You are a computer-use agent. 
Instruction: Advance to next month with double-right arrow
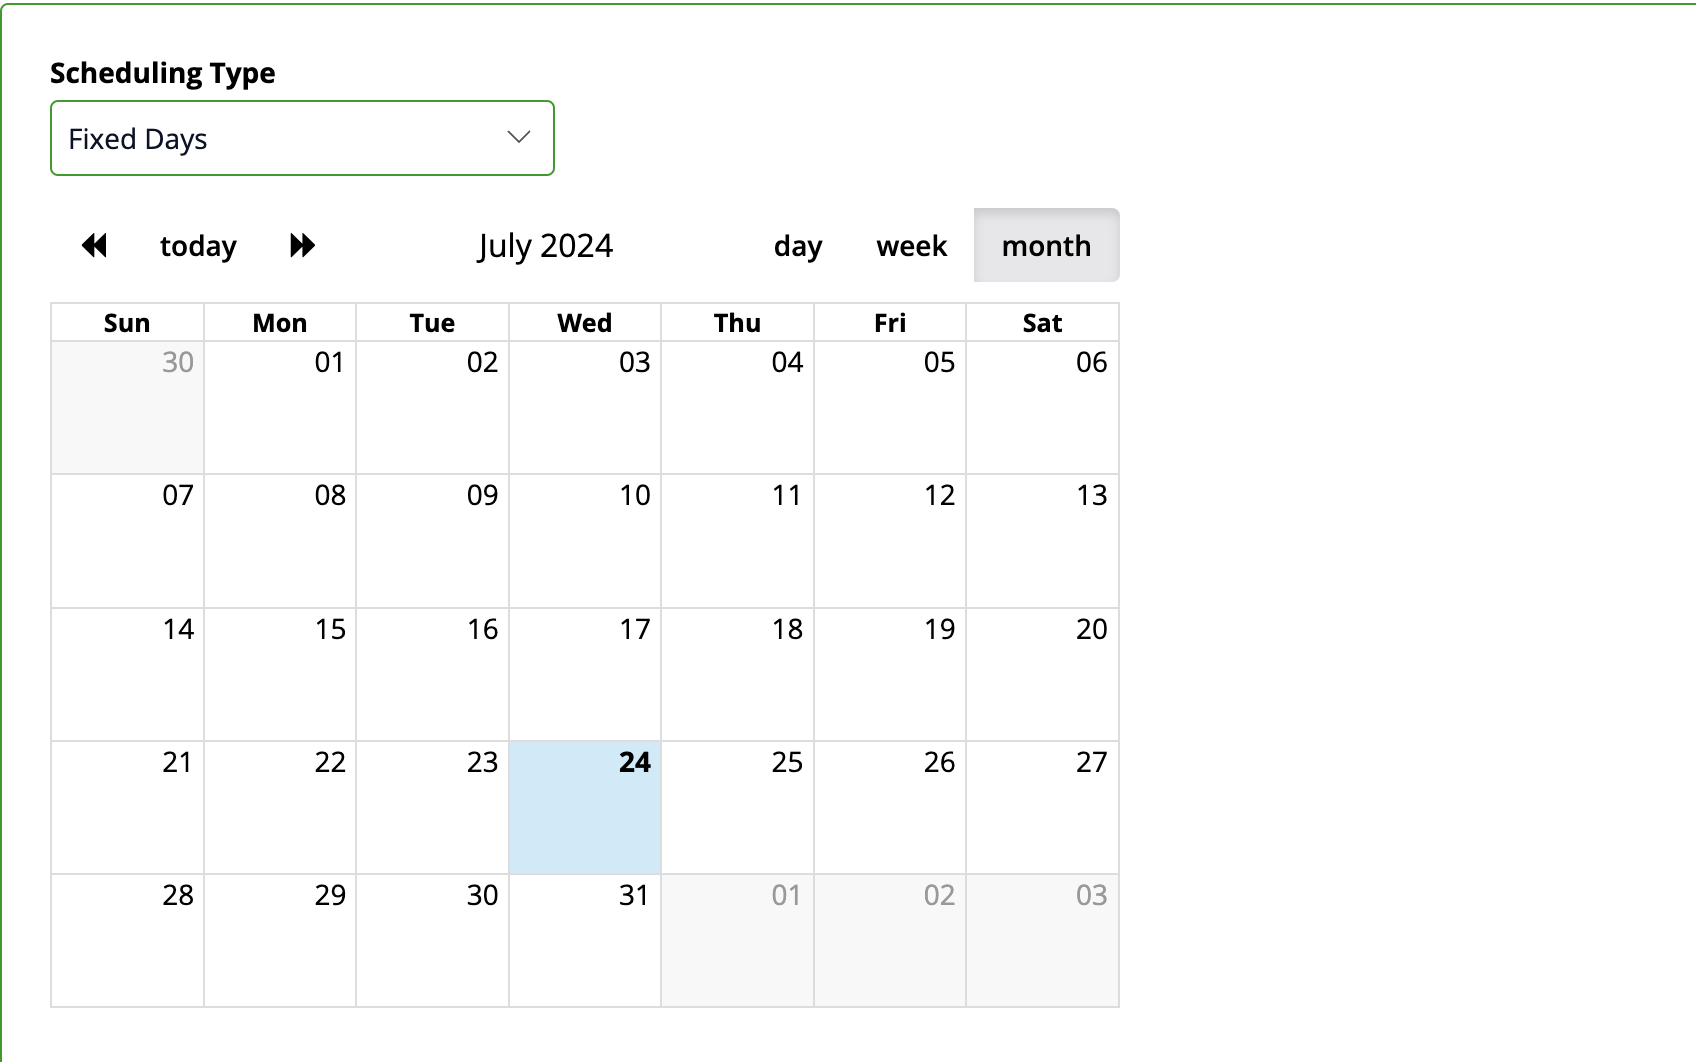click(302, 246)
